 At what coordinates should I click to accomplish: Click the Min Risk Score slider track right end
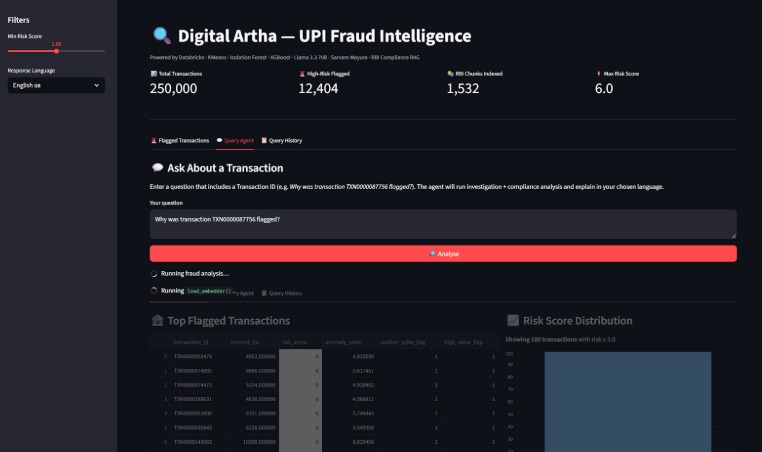[103, 51]
